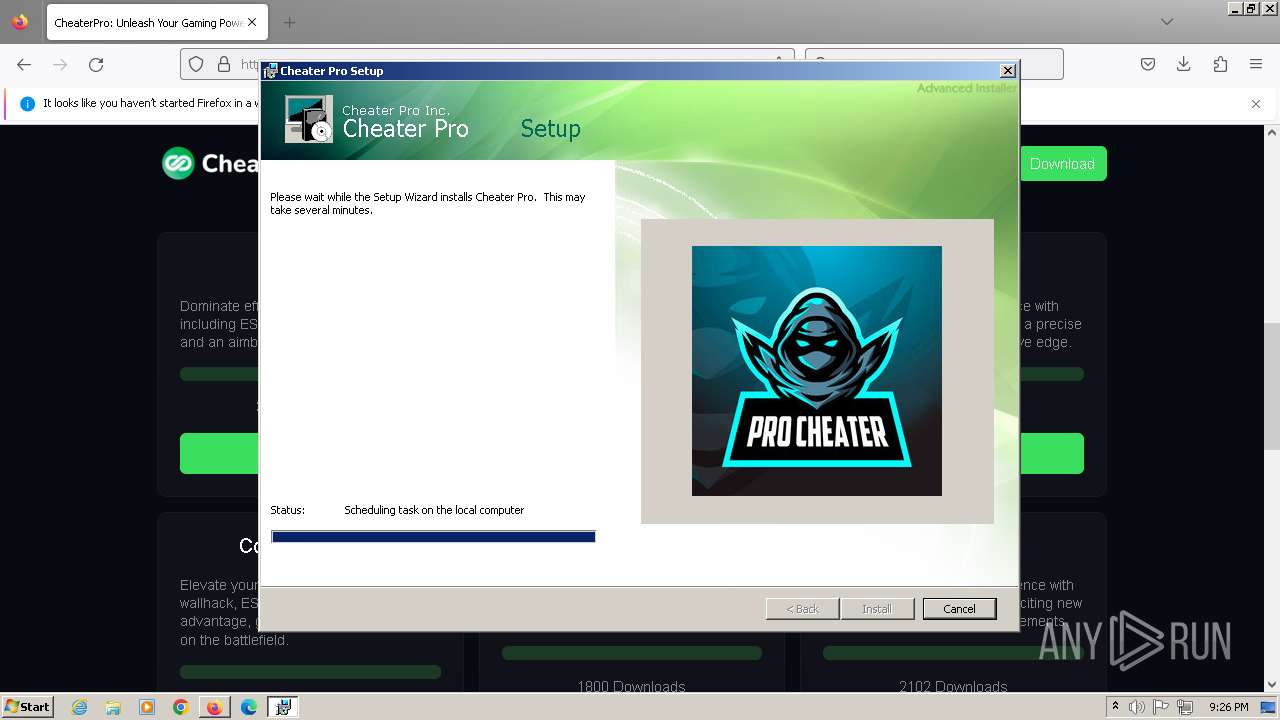Open the Firefox extensions menu
Image resolution: width=1280 pixels, height=720 pixels.
click(1220, 64)
